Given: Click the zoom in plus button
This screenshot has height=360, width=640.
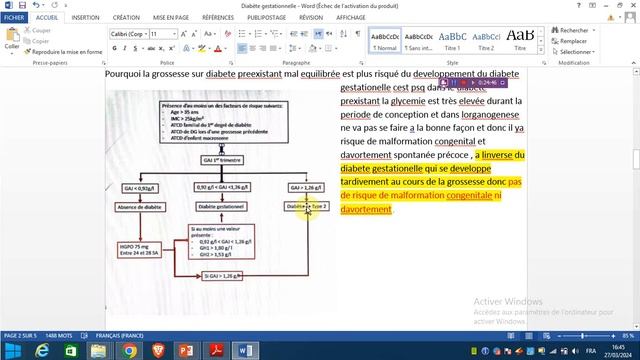Looking at the screenshot, I should (x=613, y=336).
